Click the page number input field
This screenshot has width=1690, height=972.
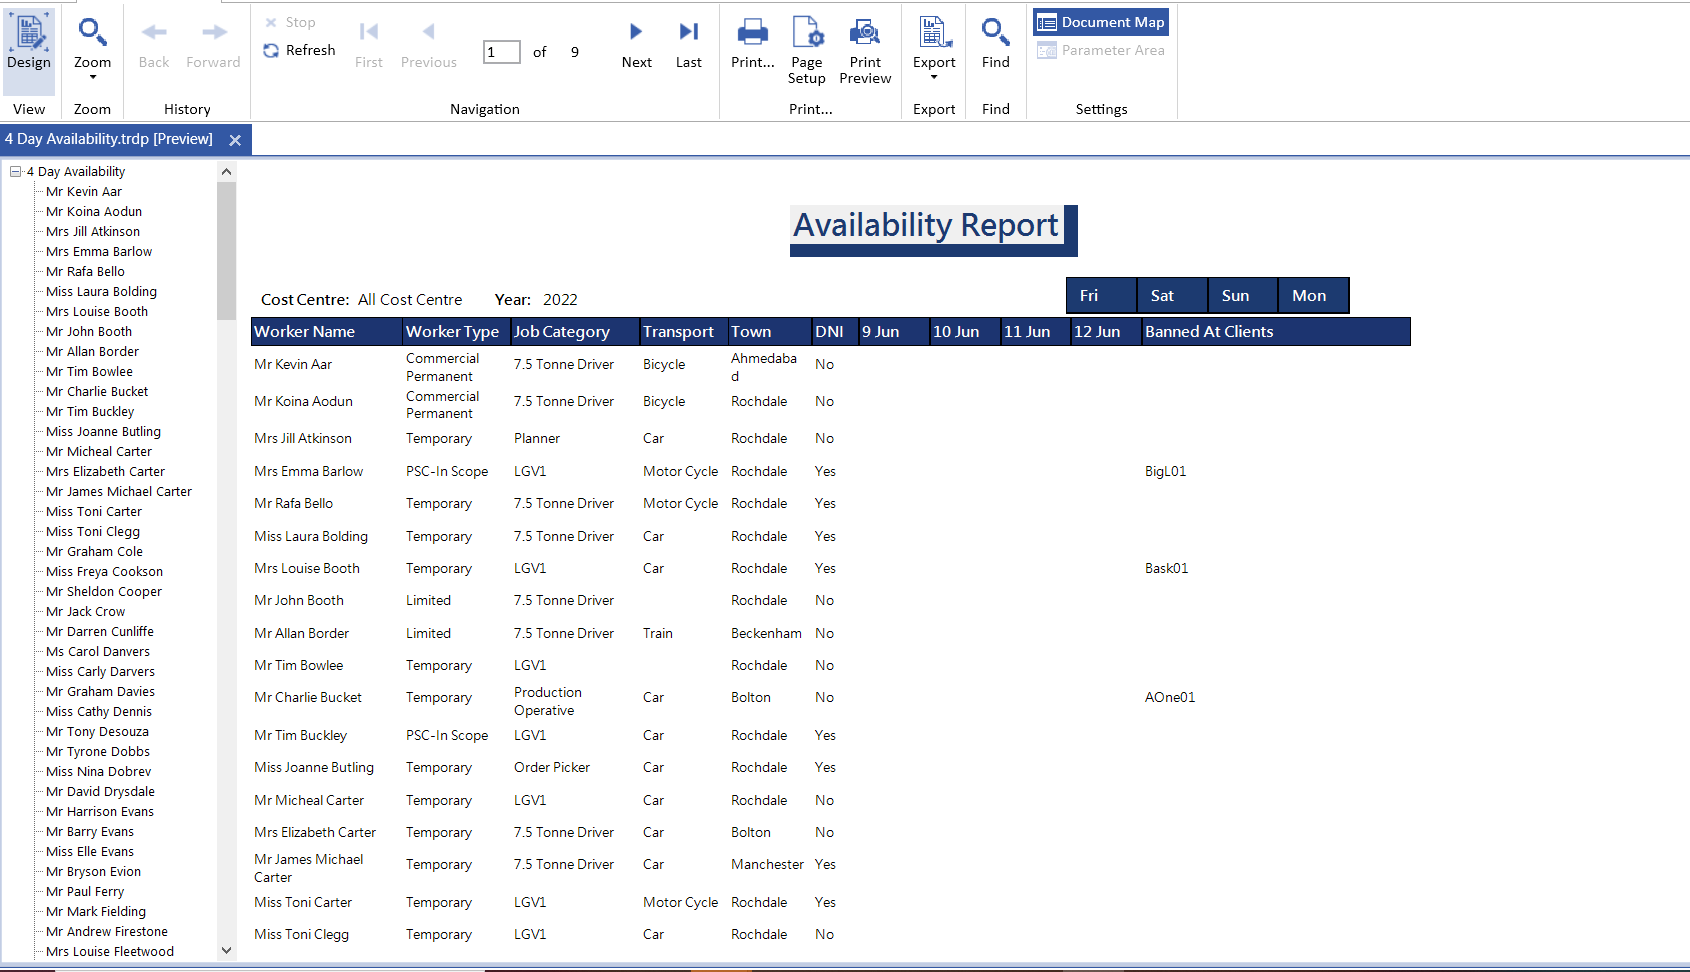coord(501,52)
